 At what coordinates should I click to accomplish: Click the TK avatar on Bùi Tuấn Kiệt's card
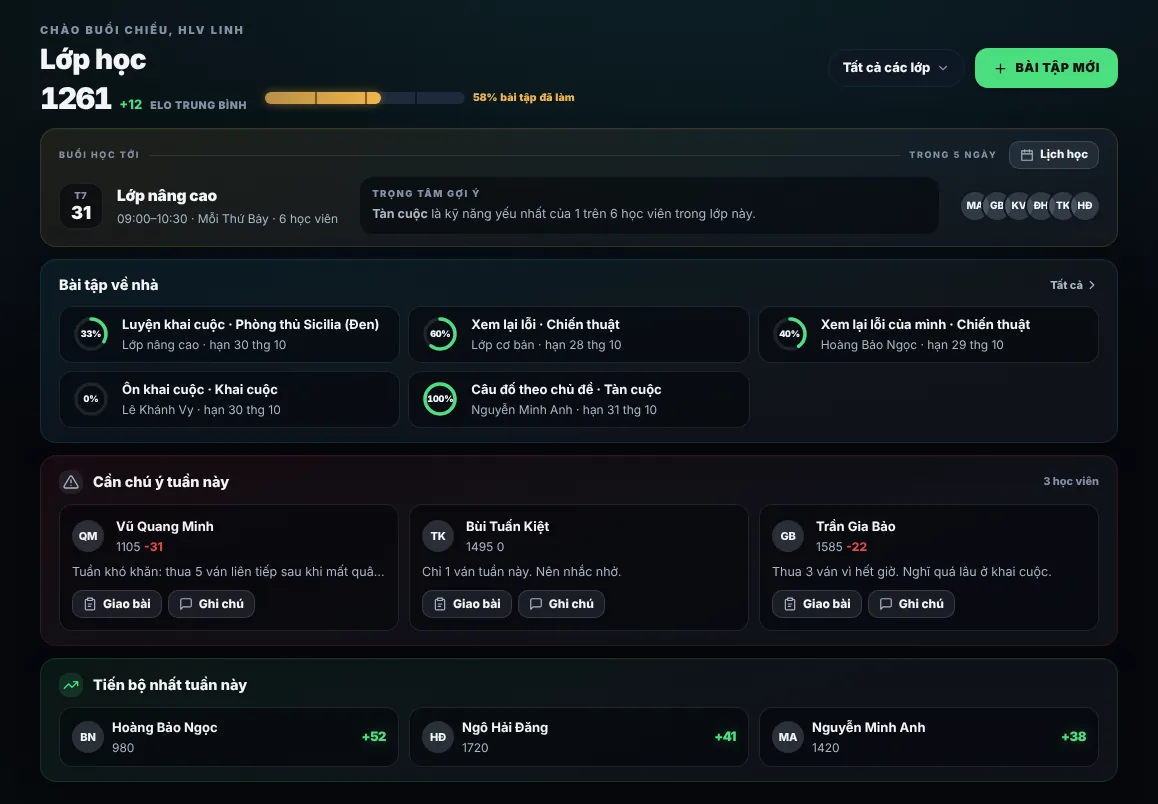(x=438, y=537)
